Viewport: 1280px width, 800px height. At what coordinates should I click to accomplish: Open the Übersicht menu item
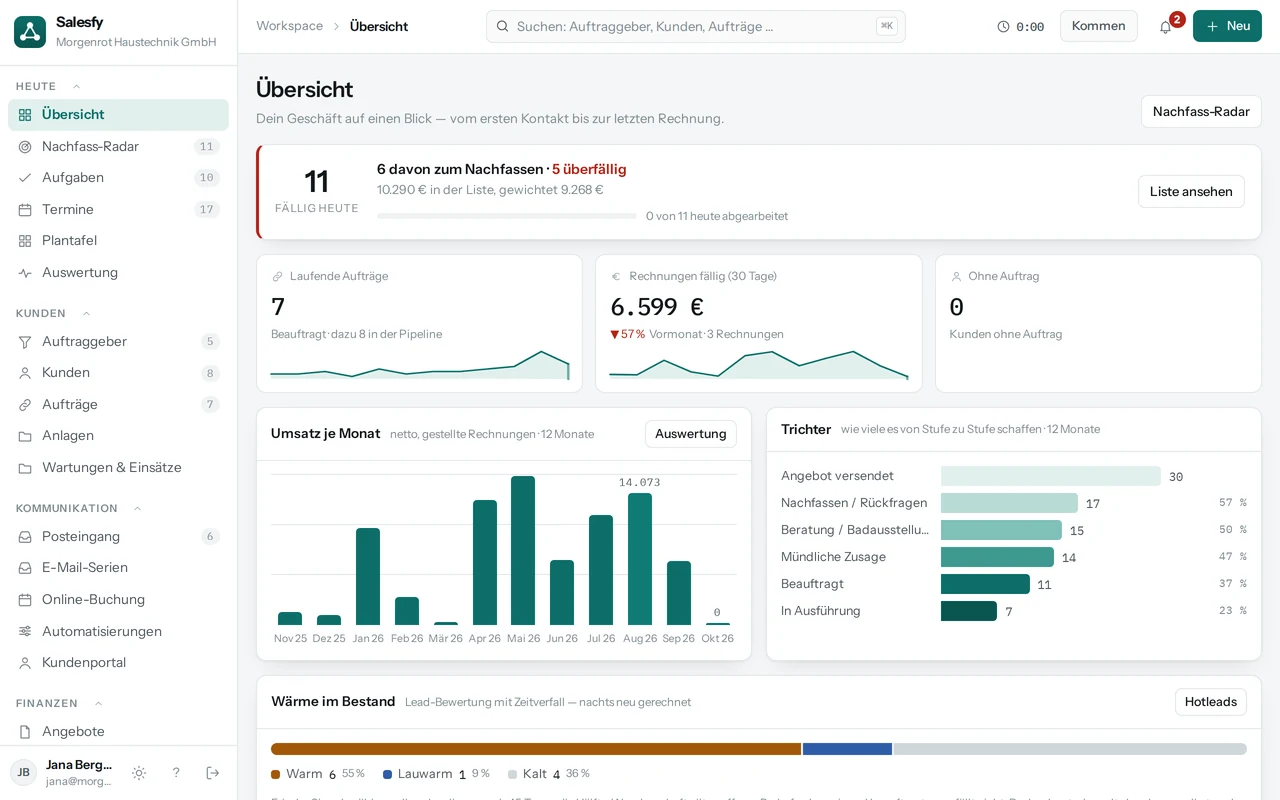[118, 115]
